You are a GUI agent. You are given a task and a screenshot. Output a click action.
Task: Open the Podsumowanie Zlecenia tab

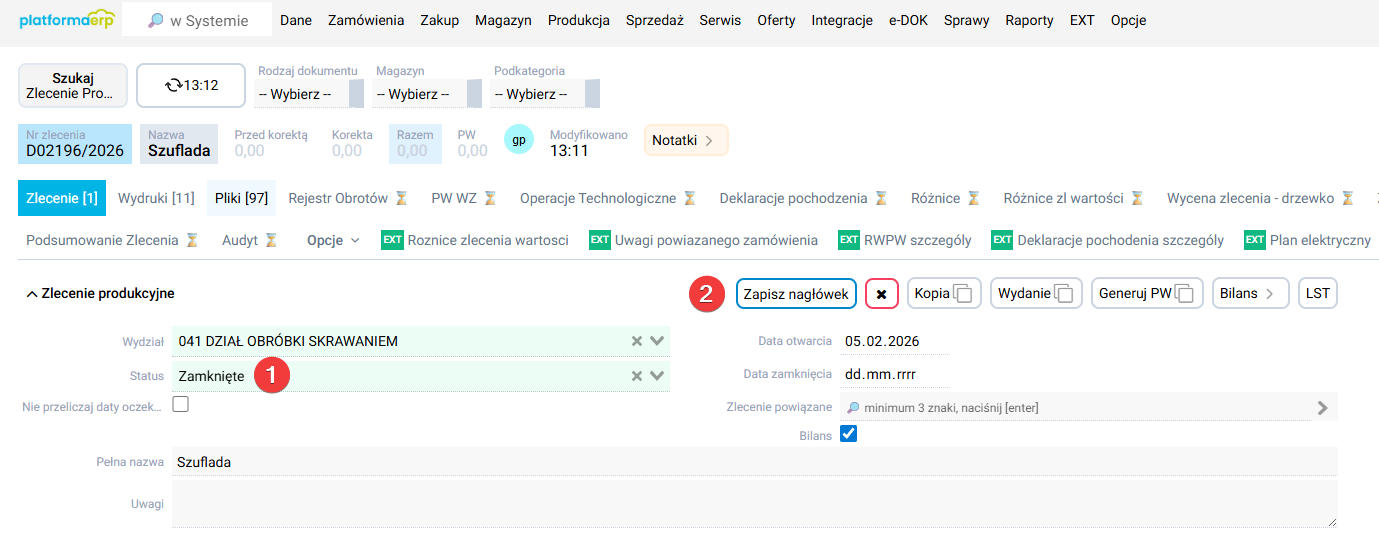click(x=112, y=240)
